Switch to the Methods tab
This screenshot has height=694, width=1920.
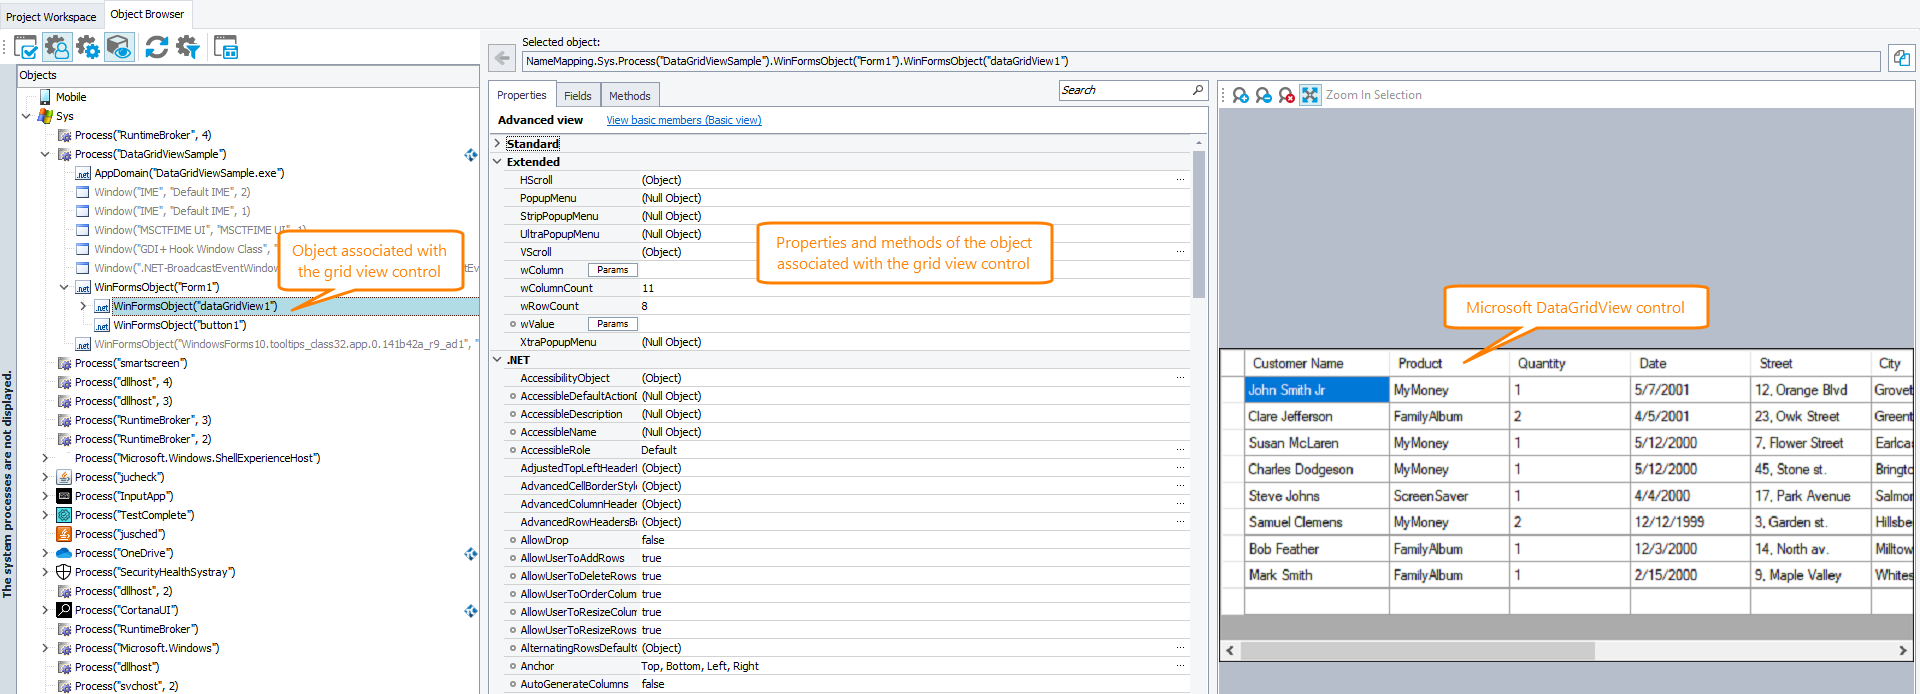coord(629,96)
